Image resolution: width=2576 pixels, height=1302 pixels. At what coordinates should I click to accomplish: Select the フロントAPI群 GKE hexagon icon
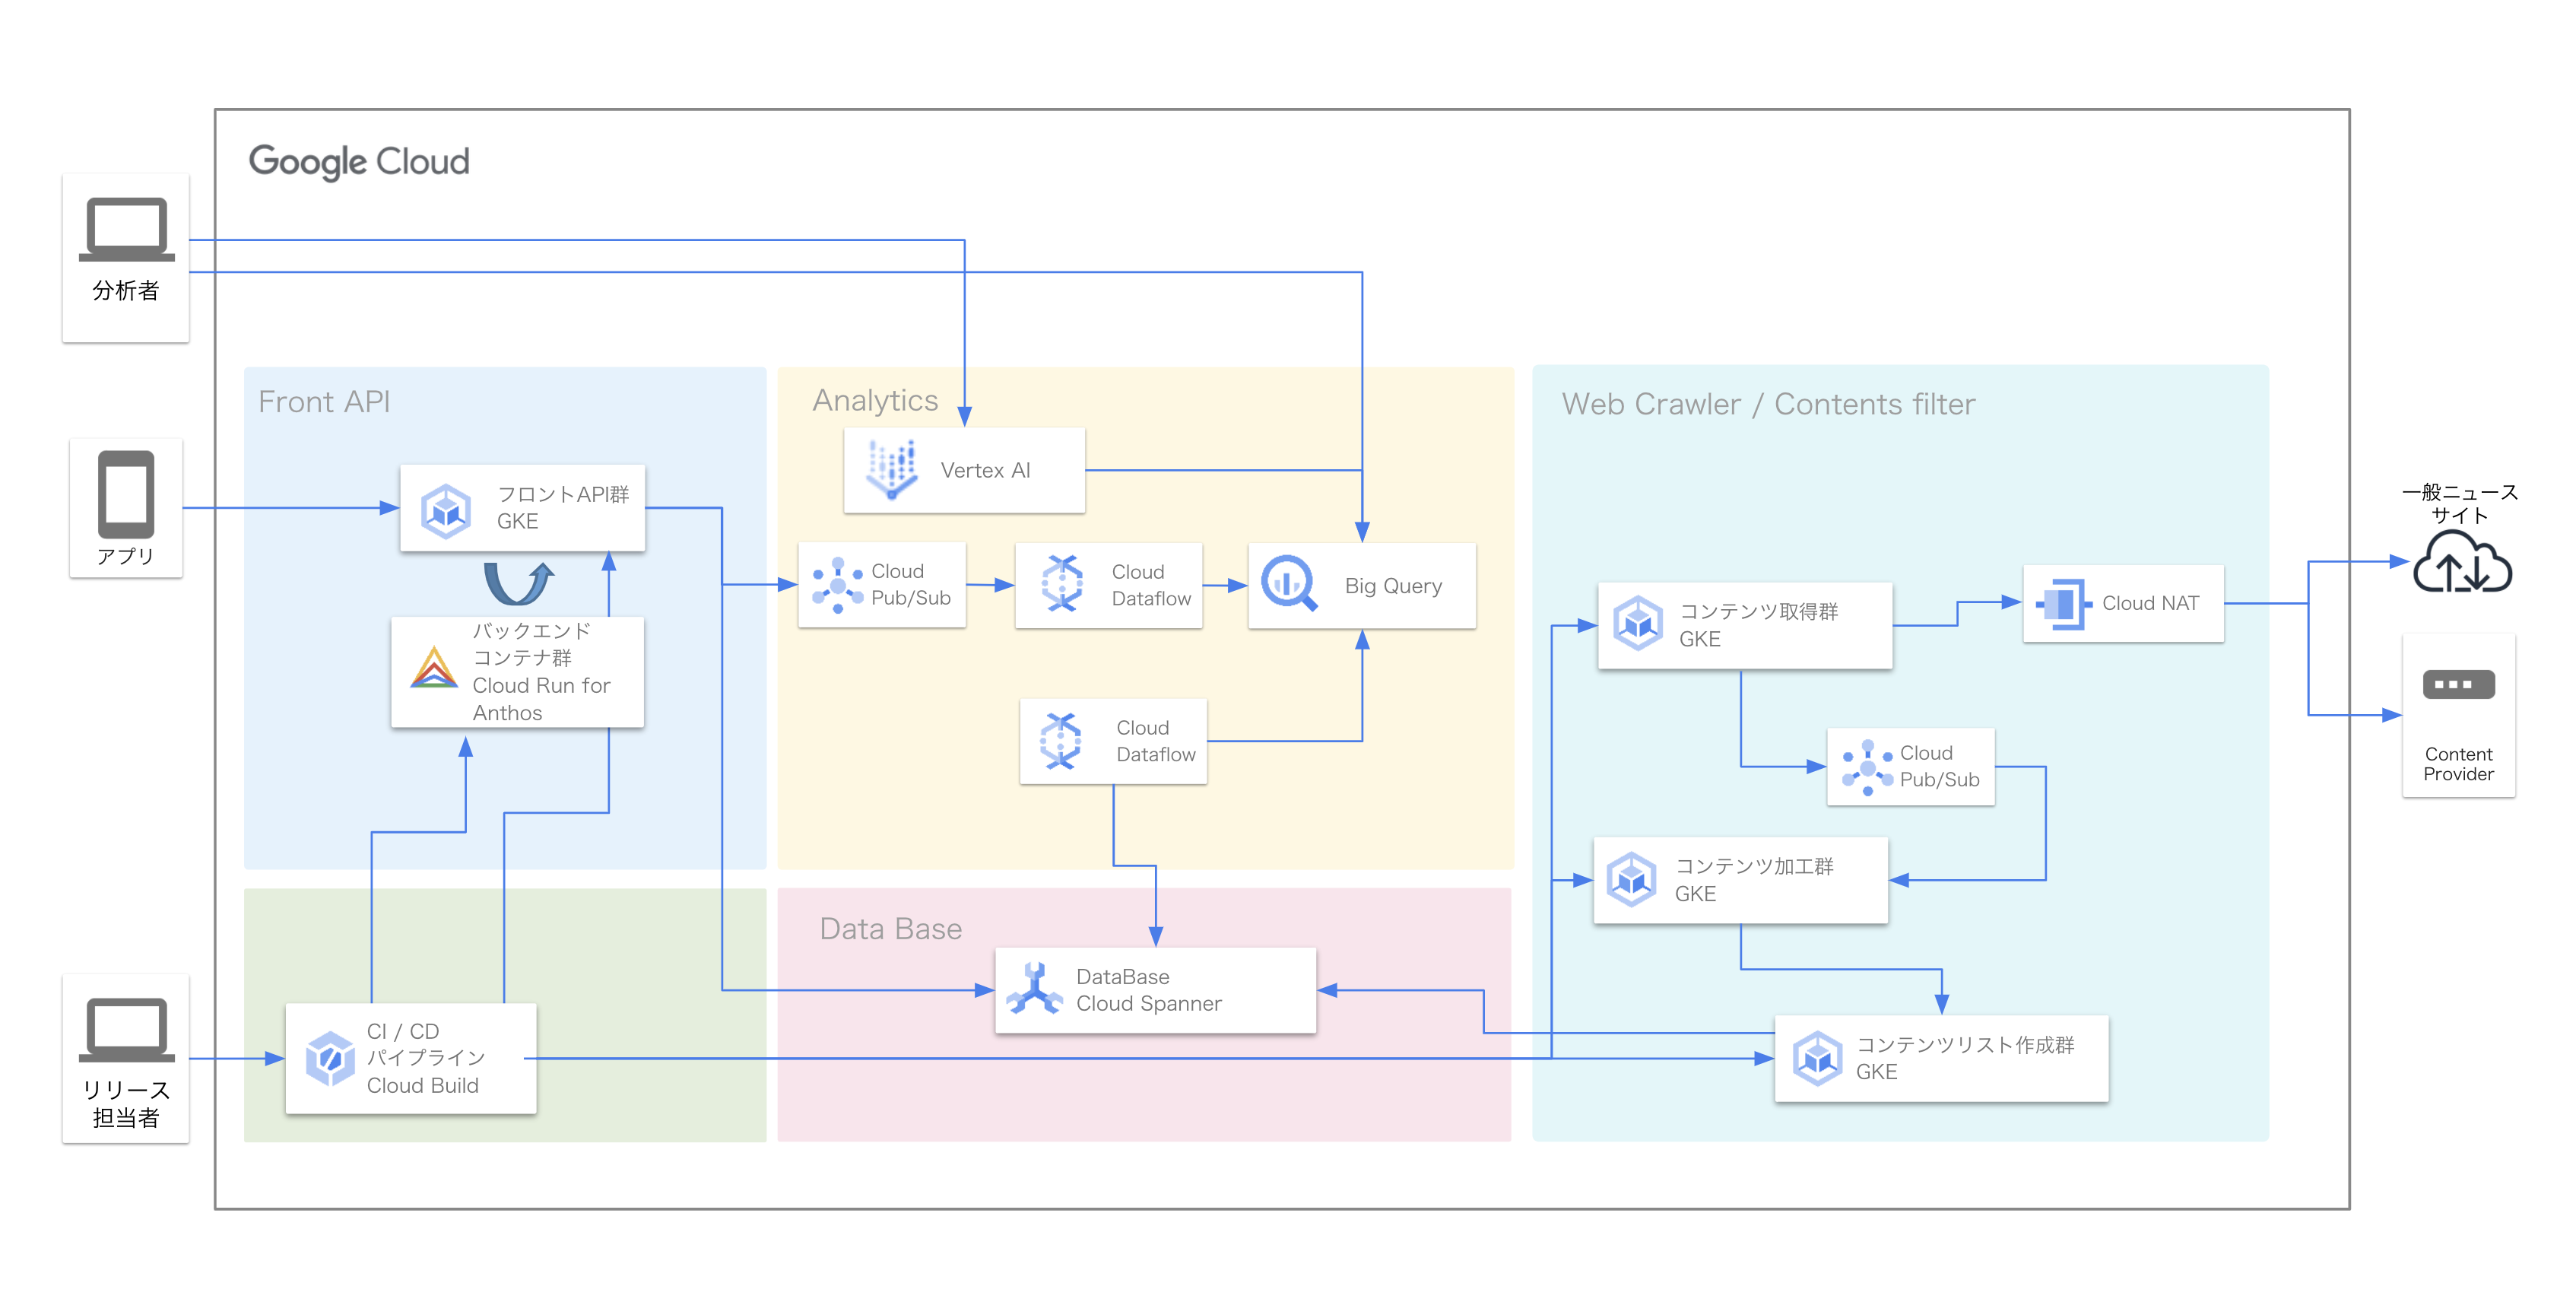click(x=446, y=510)
